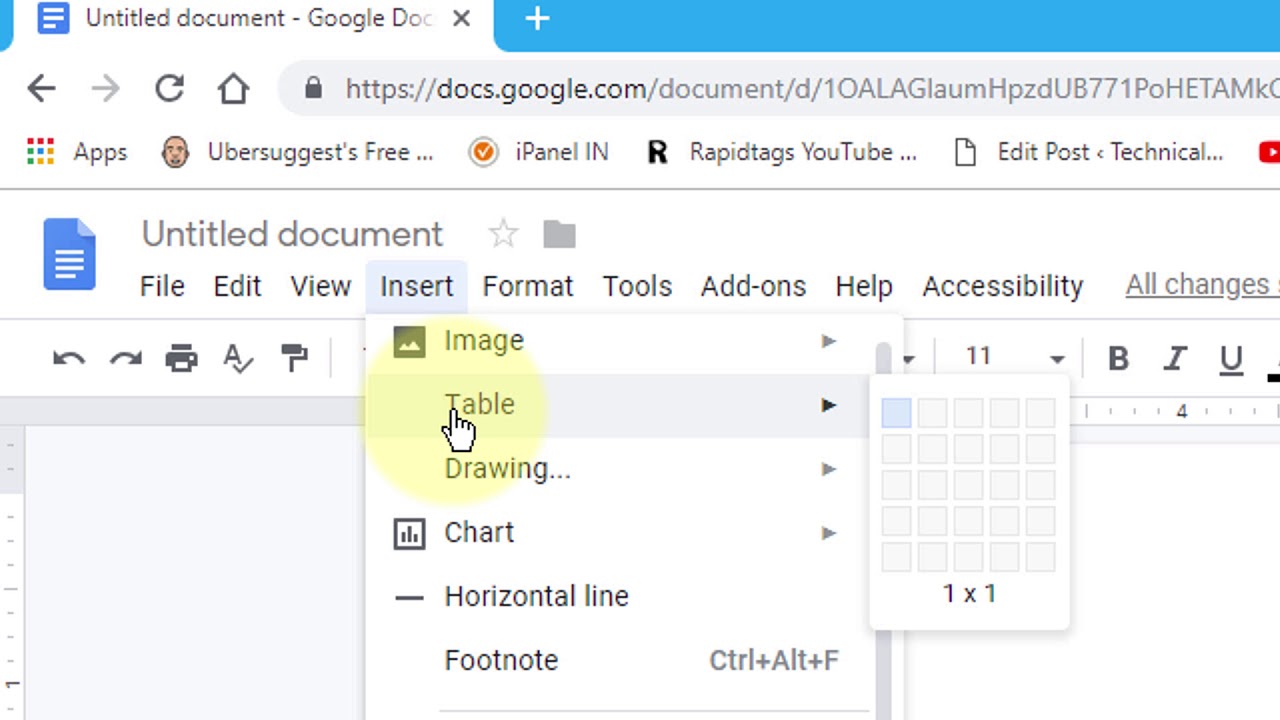Click the Google Docs home icon
Screen dimensions: 1280x720
[x=69, y=254]
